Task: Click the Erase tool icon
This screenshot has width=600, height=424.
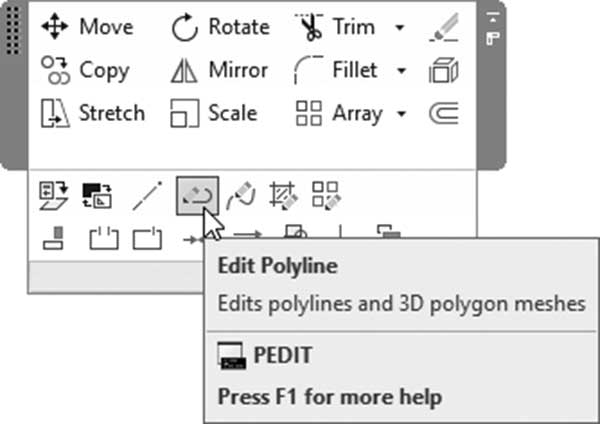Action: point(444,27)
